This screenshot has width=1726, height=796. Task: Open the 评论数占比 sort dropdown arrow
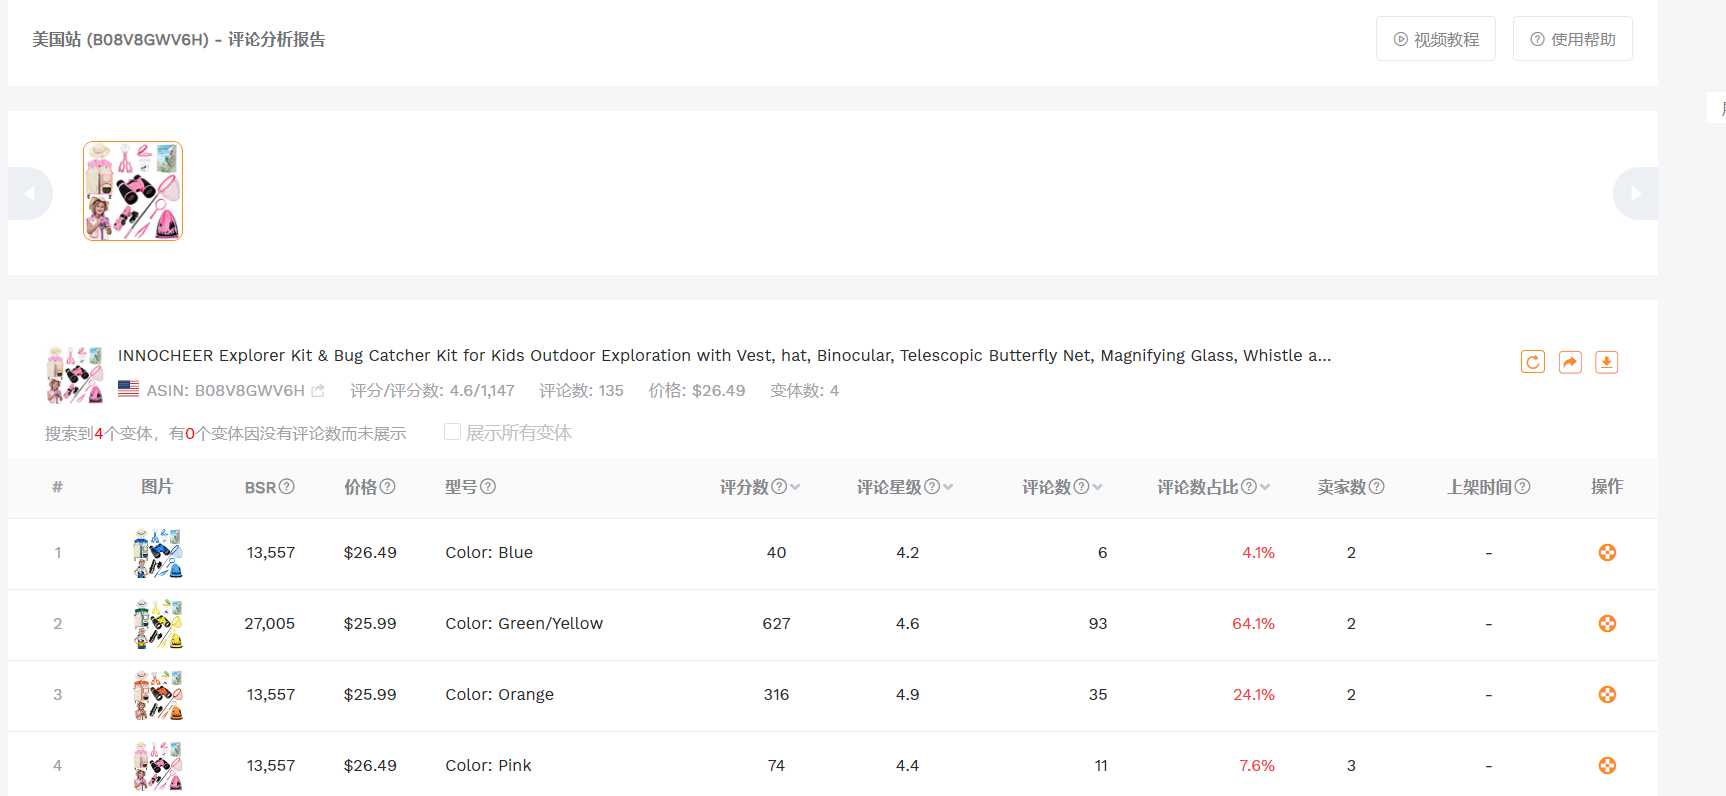1266,487
